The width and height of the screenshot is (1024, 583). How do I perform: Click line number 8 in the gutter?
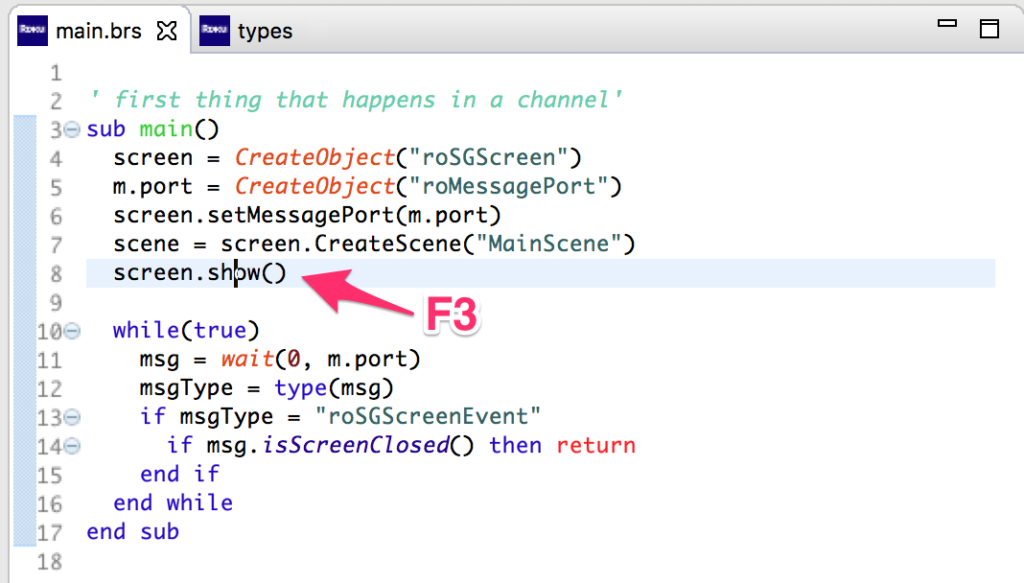tap(54, 274)
